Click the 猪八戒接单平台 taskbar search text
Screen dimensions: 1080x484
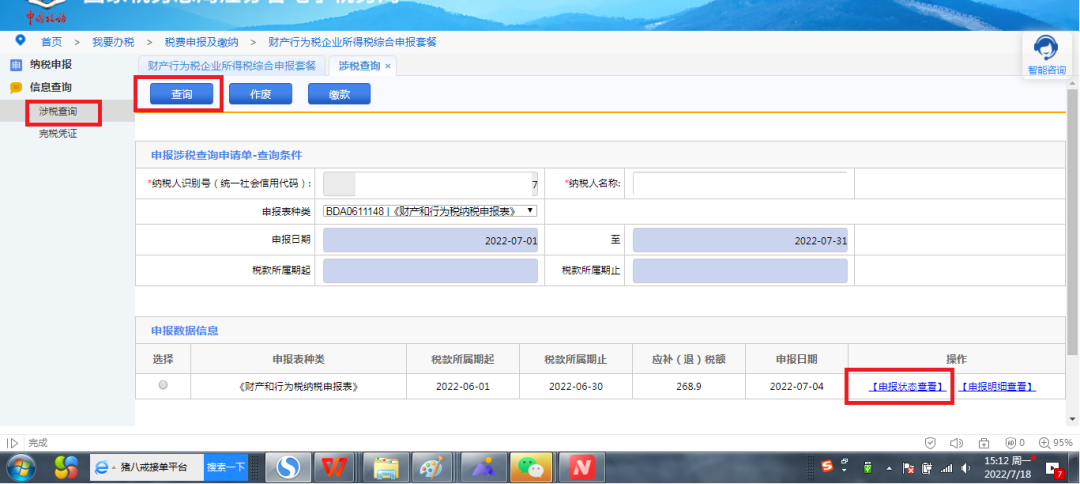point(153,467)
